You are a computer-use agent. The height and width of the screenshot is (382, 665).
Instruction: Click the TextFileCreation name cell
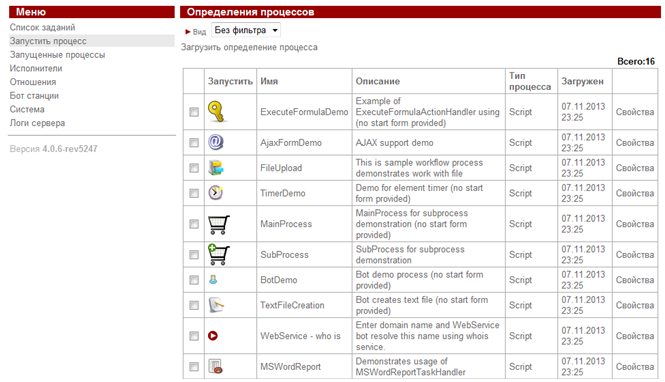(292, 305)
